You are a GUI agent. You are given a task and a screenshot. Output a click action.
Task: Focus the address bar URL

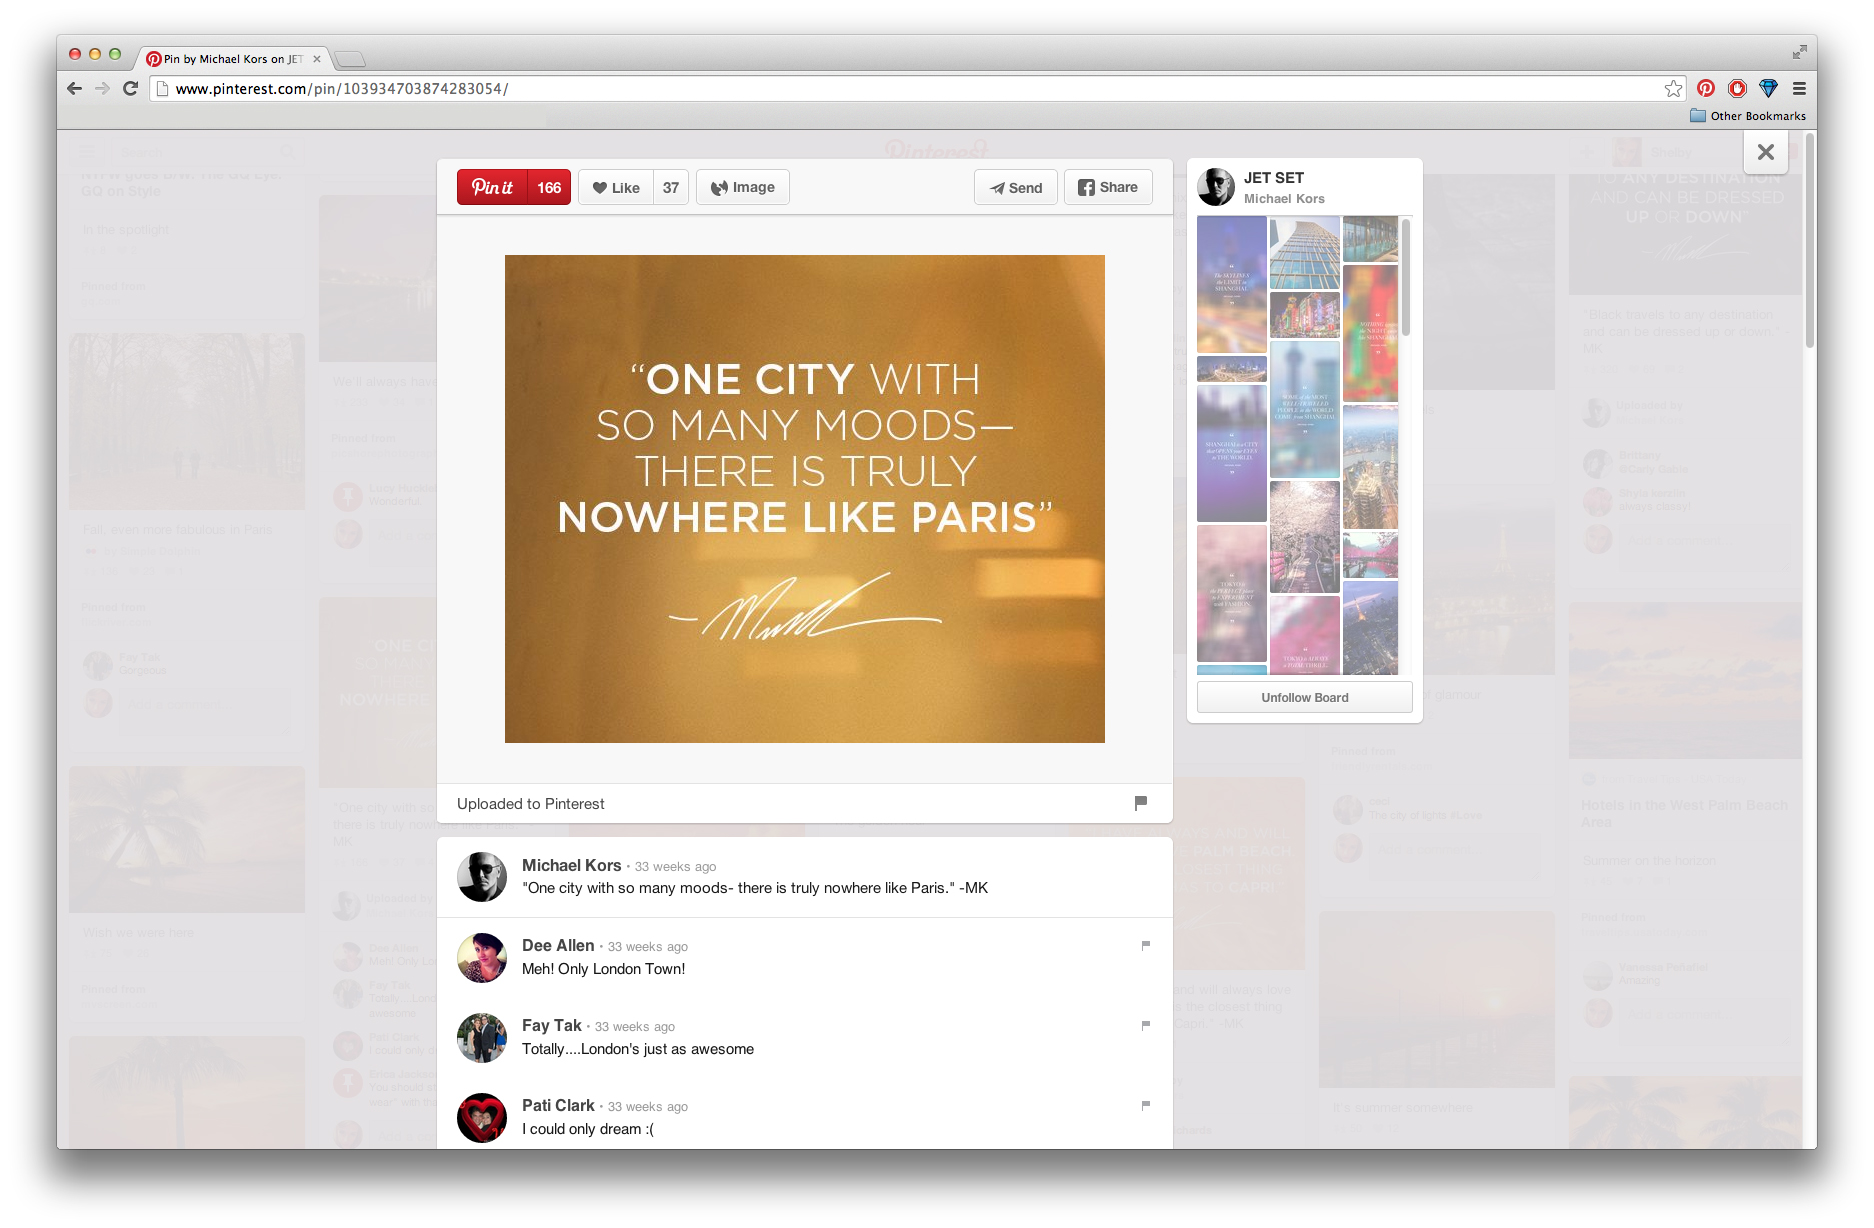tap(916, 88)
